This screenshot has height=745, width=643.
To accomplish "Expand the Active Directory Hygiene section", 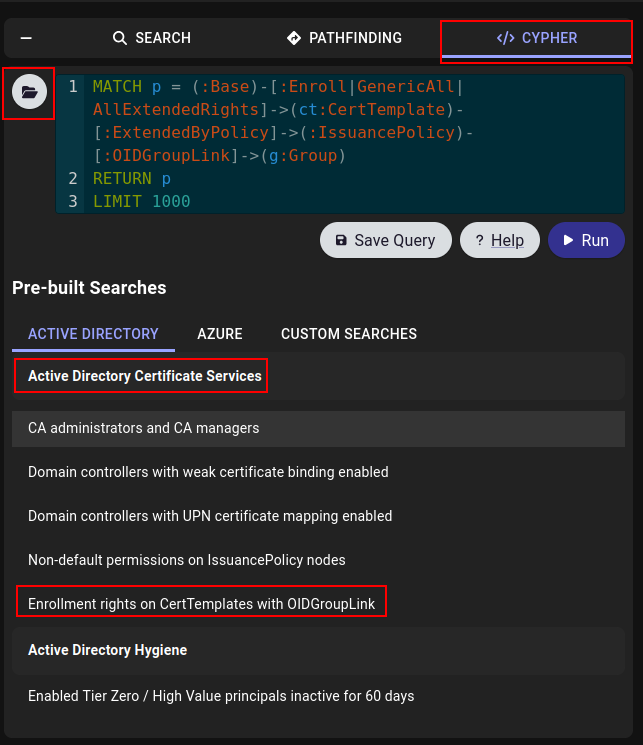I will [x=108, y=650].
